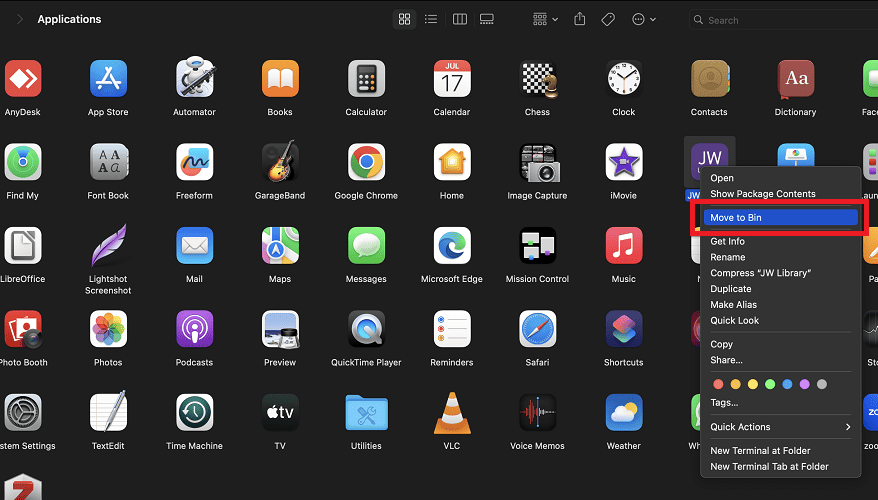878x500 pixels.
Task: Select Show Package Contents menu item
Action: (x=762, y=194)
